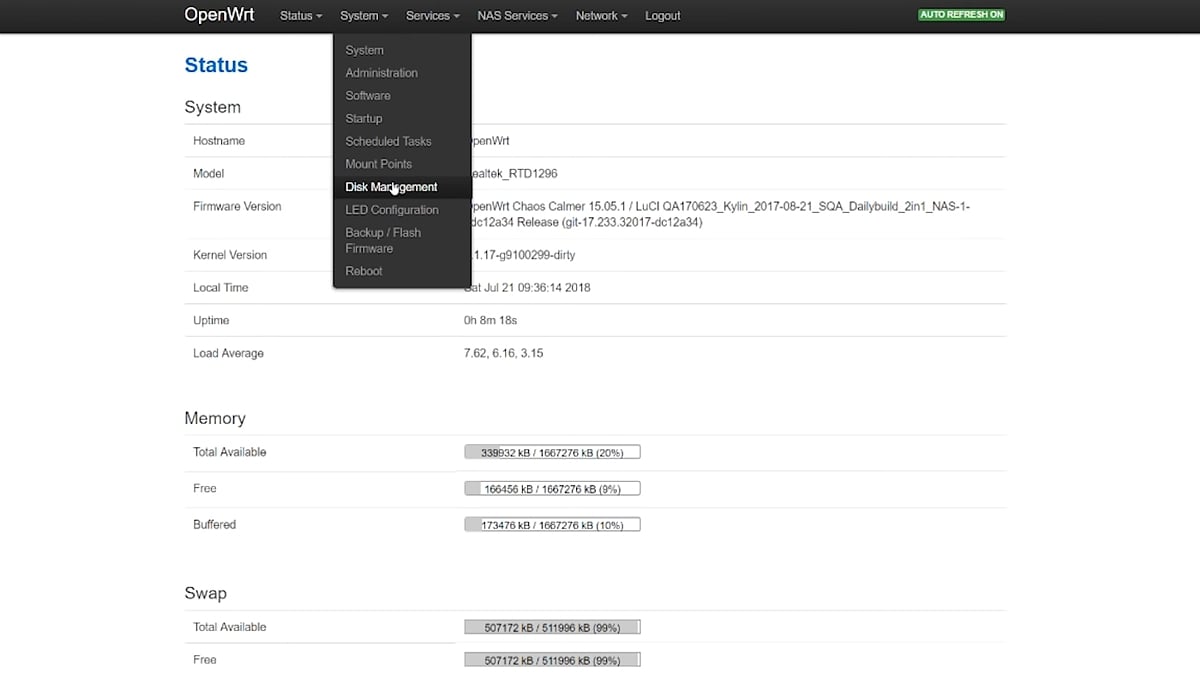Open the Mount Points page
Image resolution: width=1200 pixels, height=675 pixels.
click(378, 163)
